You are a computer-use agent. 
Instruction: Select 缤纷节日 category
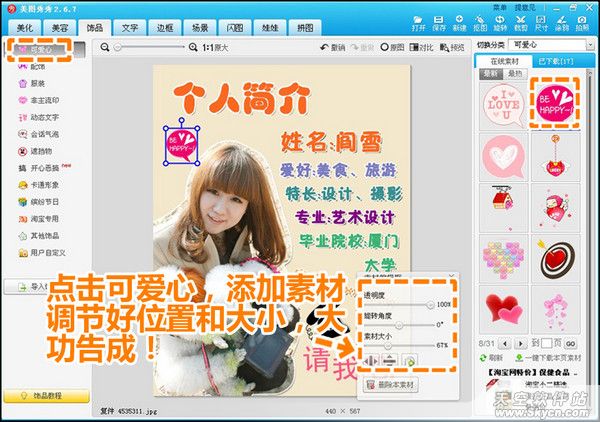pyautogui.click(x=39, y=202)
